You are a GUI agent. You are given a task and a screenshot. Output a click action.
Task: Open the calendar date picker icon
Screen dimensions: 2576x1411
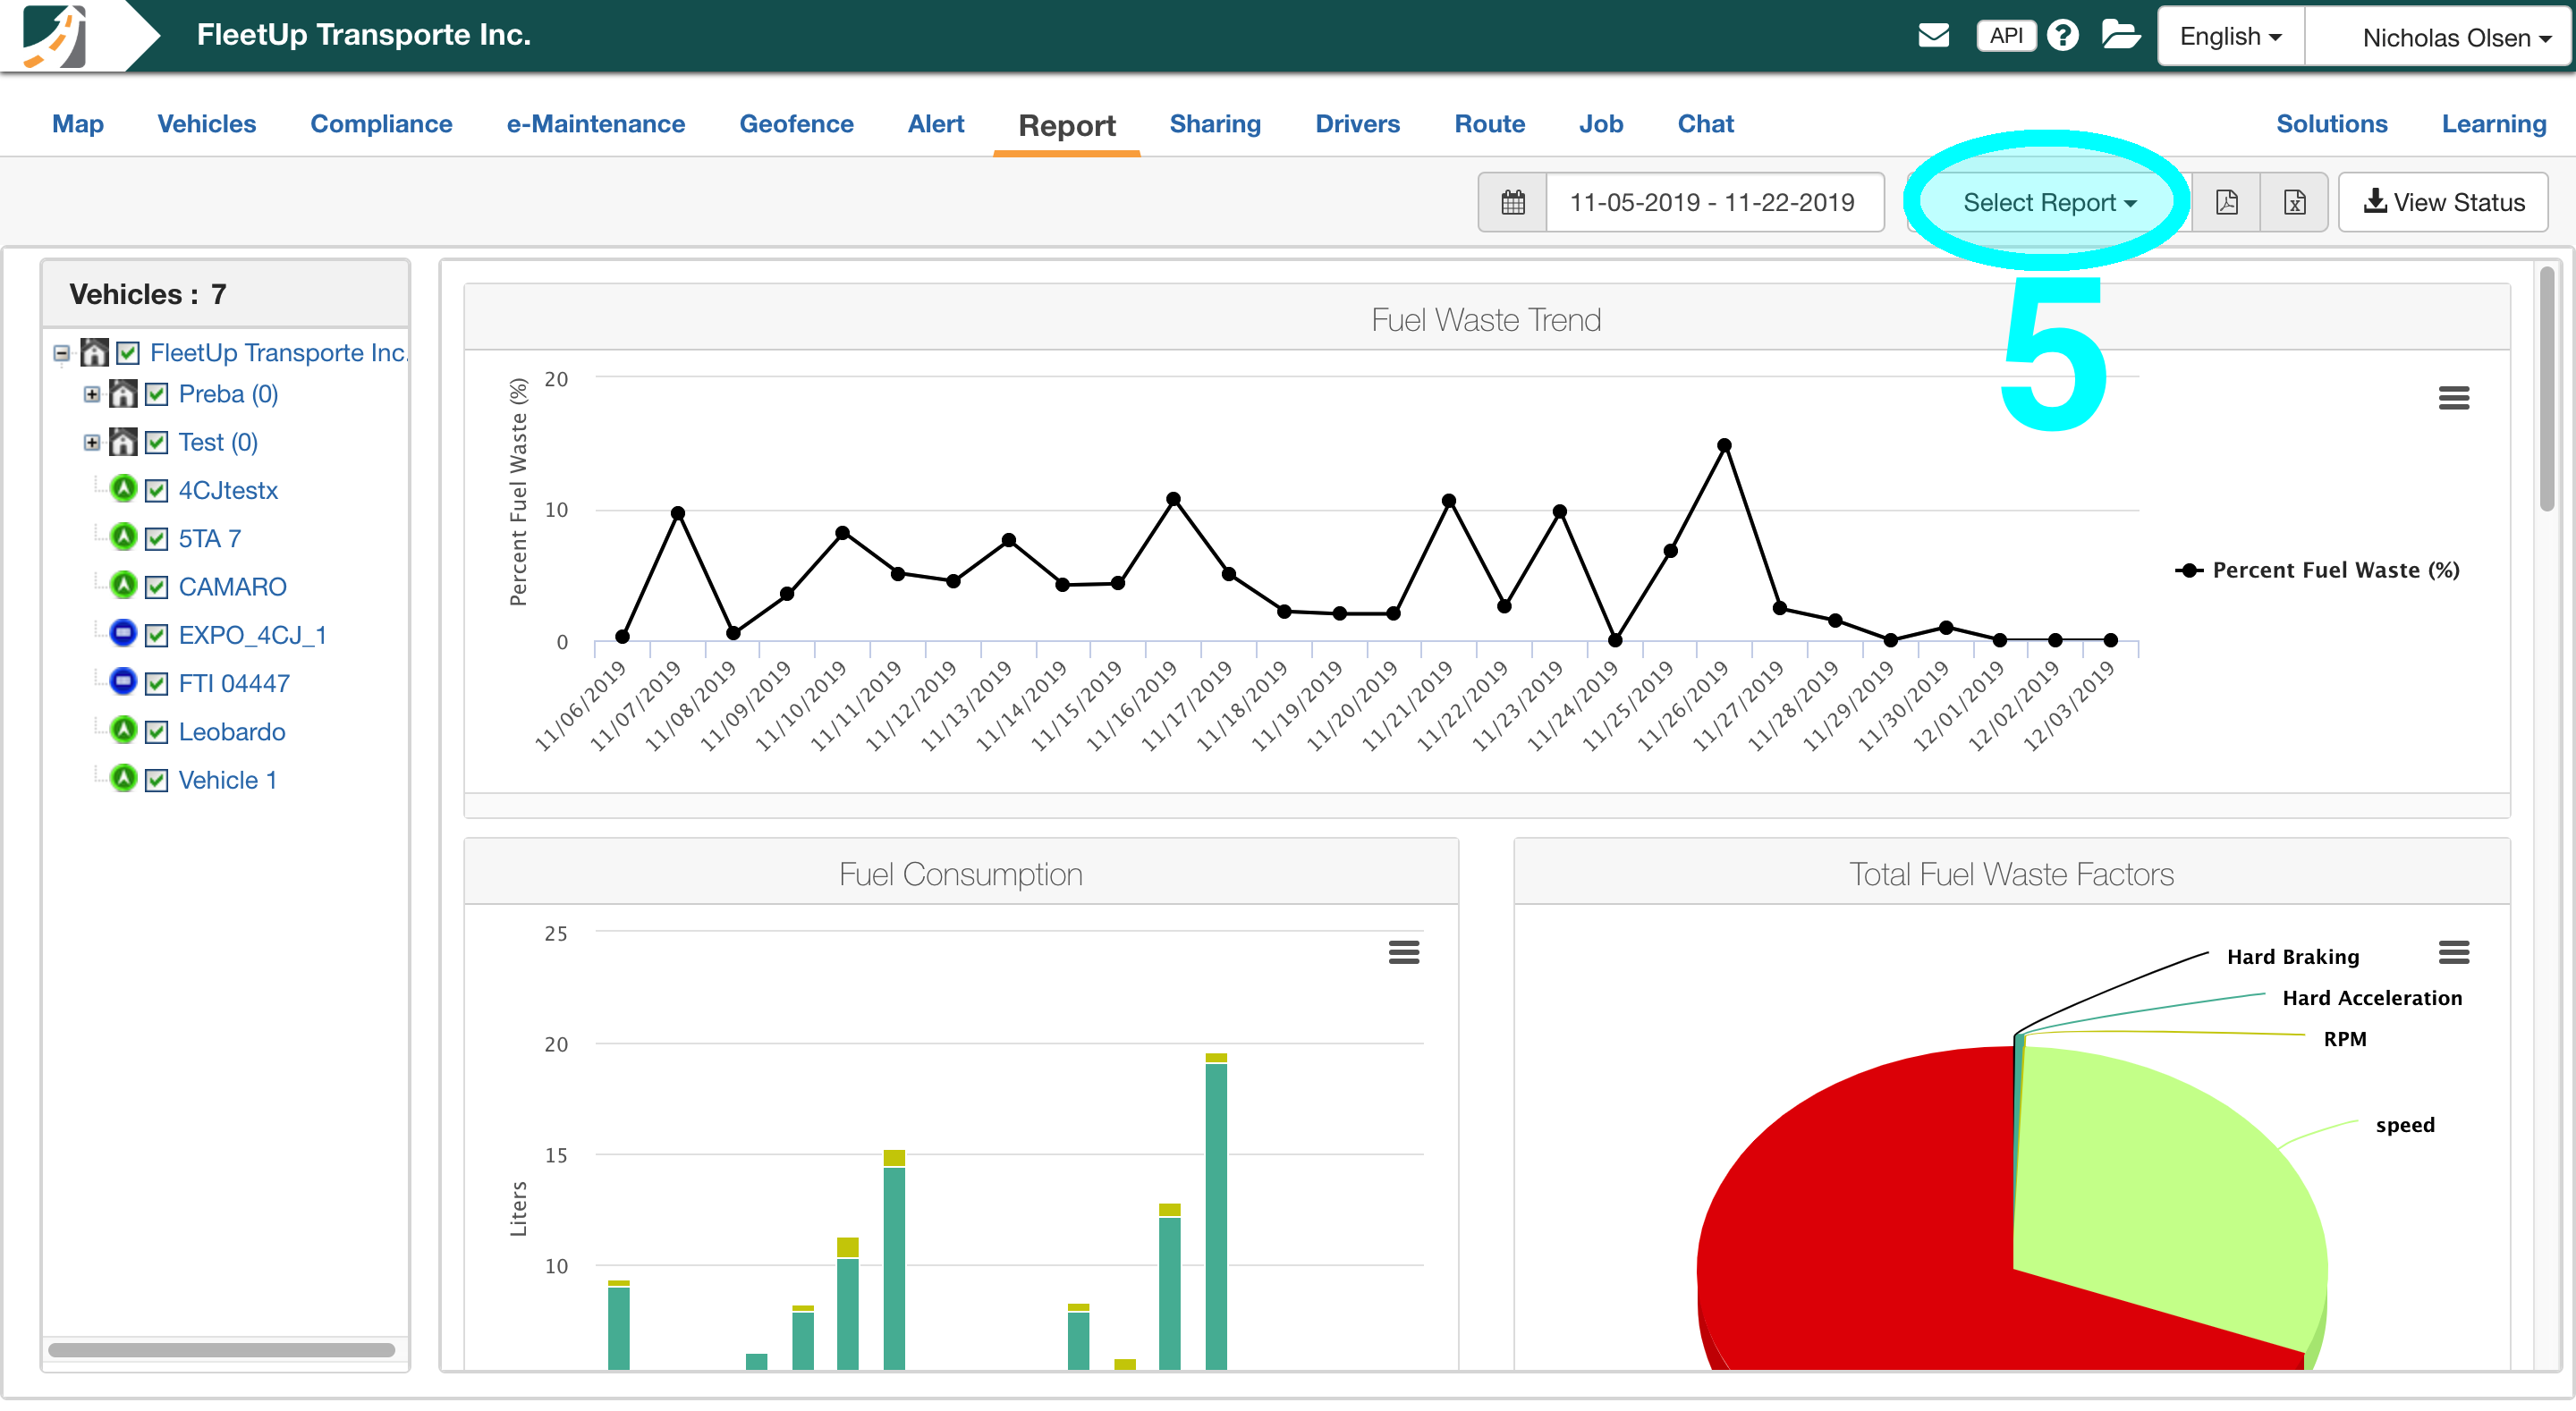pyautogui.click(x=1513, y=202)
